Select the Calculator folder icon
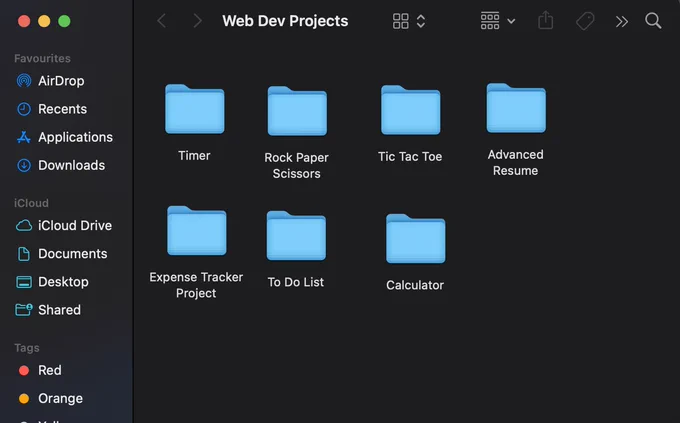680x423 pixels. coord(415,238)
